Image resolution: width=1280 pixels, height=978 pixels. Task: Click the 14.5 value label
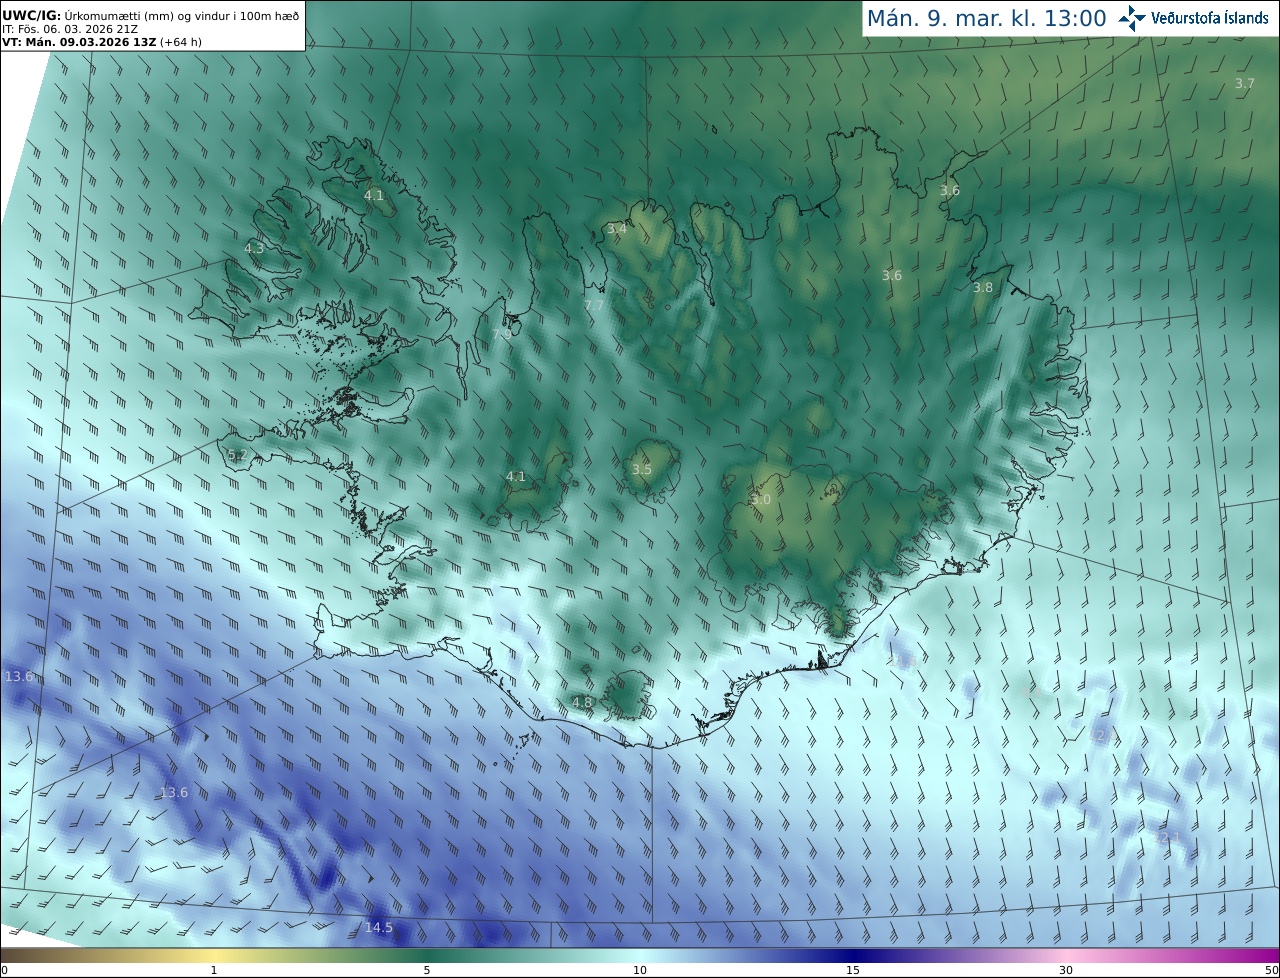point(378,928)
